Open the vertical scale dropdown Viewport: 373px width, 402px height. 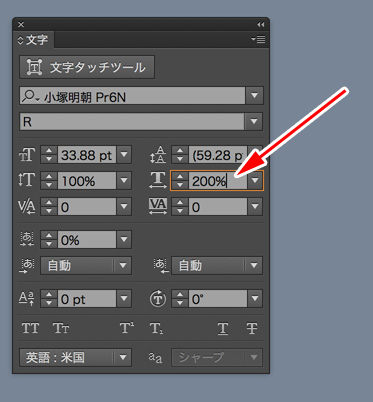tap(124, 180)
